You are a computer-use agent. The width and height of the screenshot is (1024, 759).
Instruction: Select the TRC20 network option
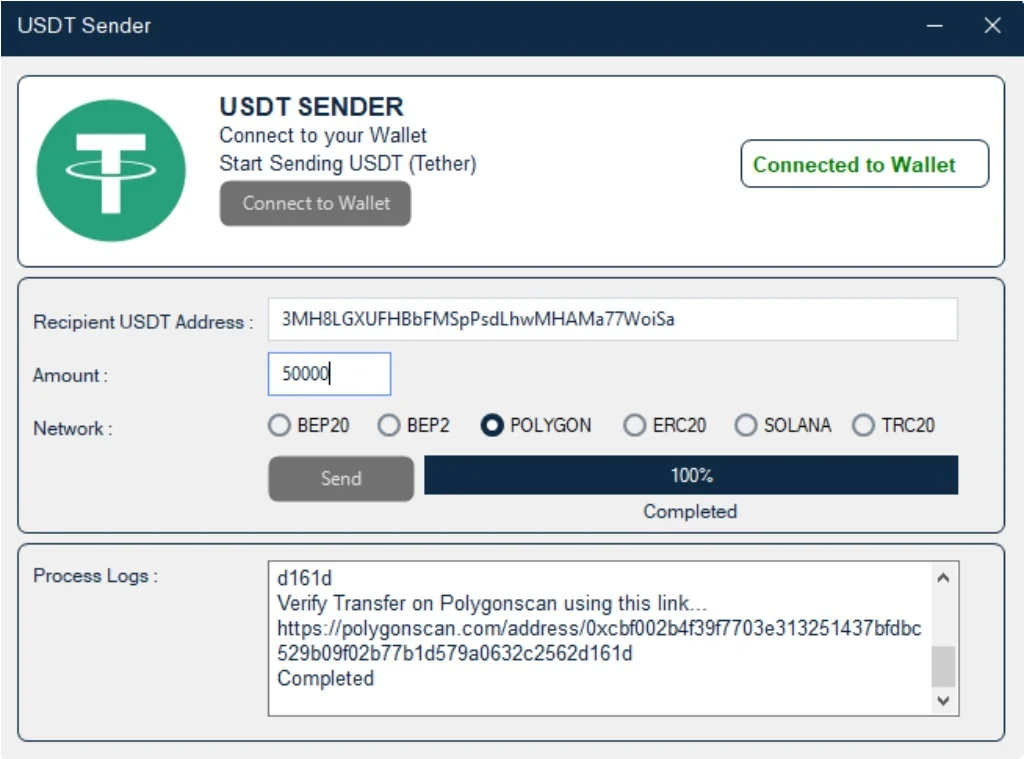click(893, 425)
